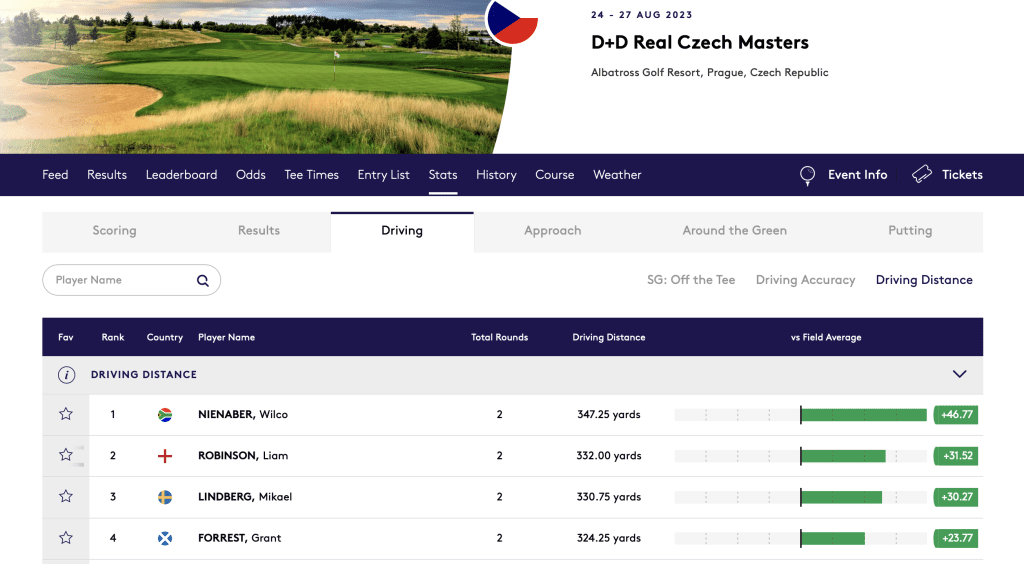Image resolution: width=1024 pixels, height=564 pixels.
Task: Open LINDBERG, Mikael player profile
Action: (x=245, y=497)
